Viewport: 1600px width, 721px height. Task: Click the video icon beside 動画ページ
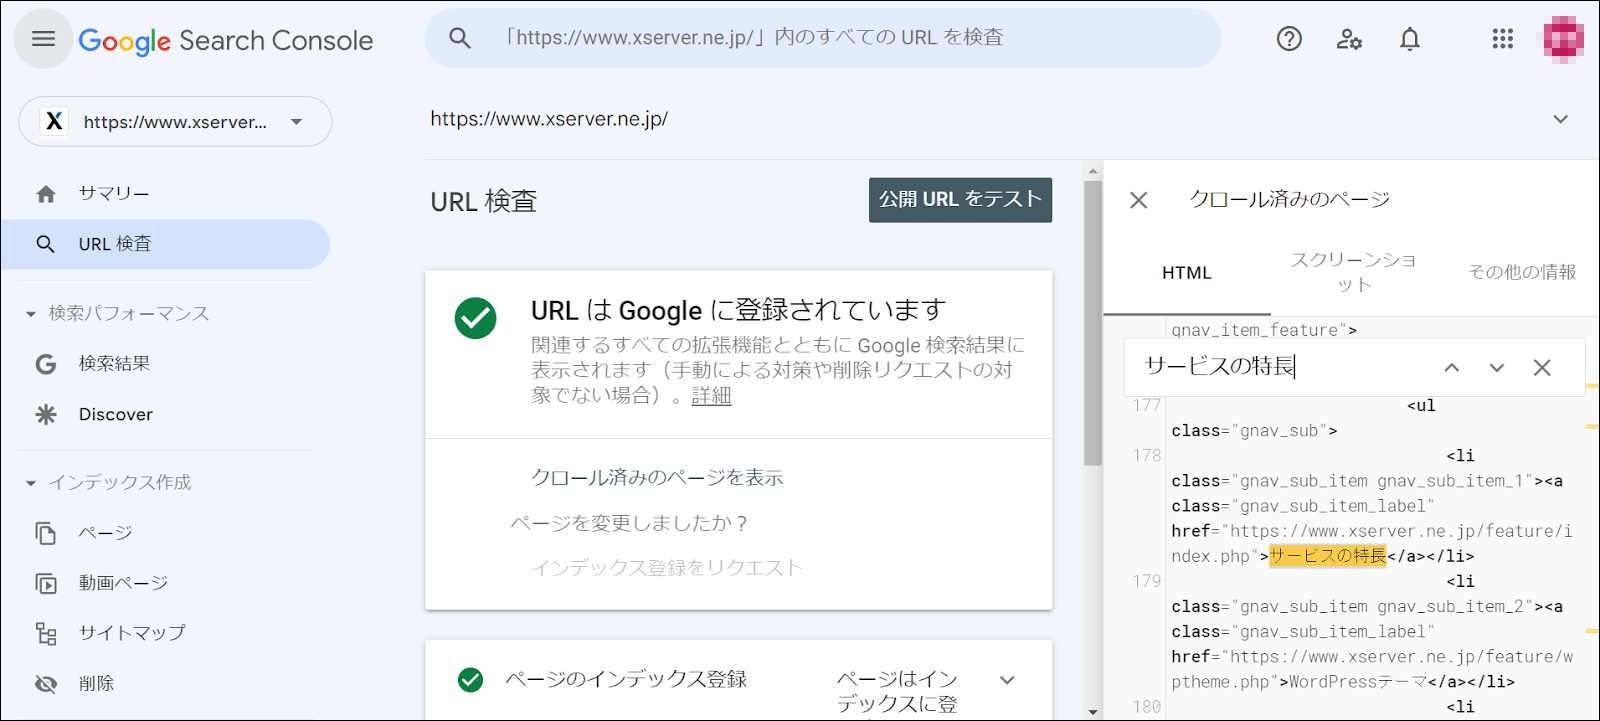(x=46, y=583)
